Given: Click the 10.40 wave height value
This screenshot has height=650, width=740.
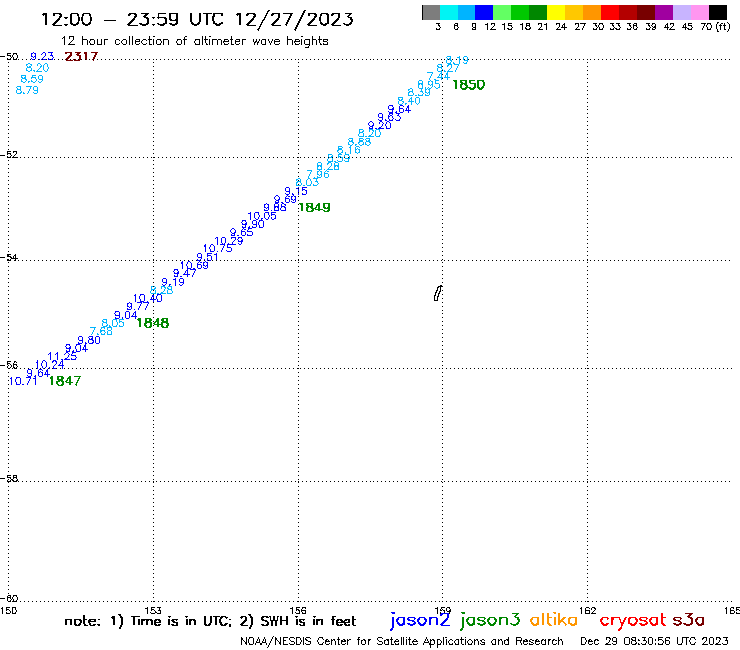Looking at the screenshot, I should 148,298.
